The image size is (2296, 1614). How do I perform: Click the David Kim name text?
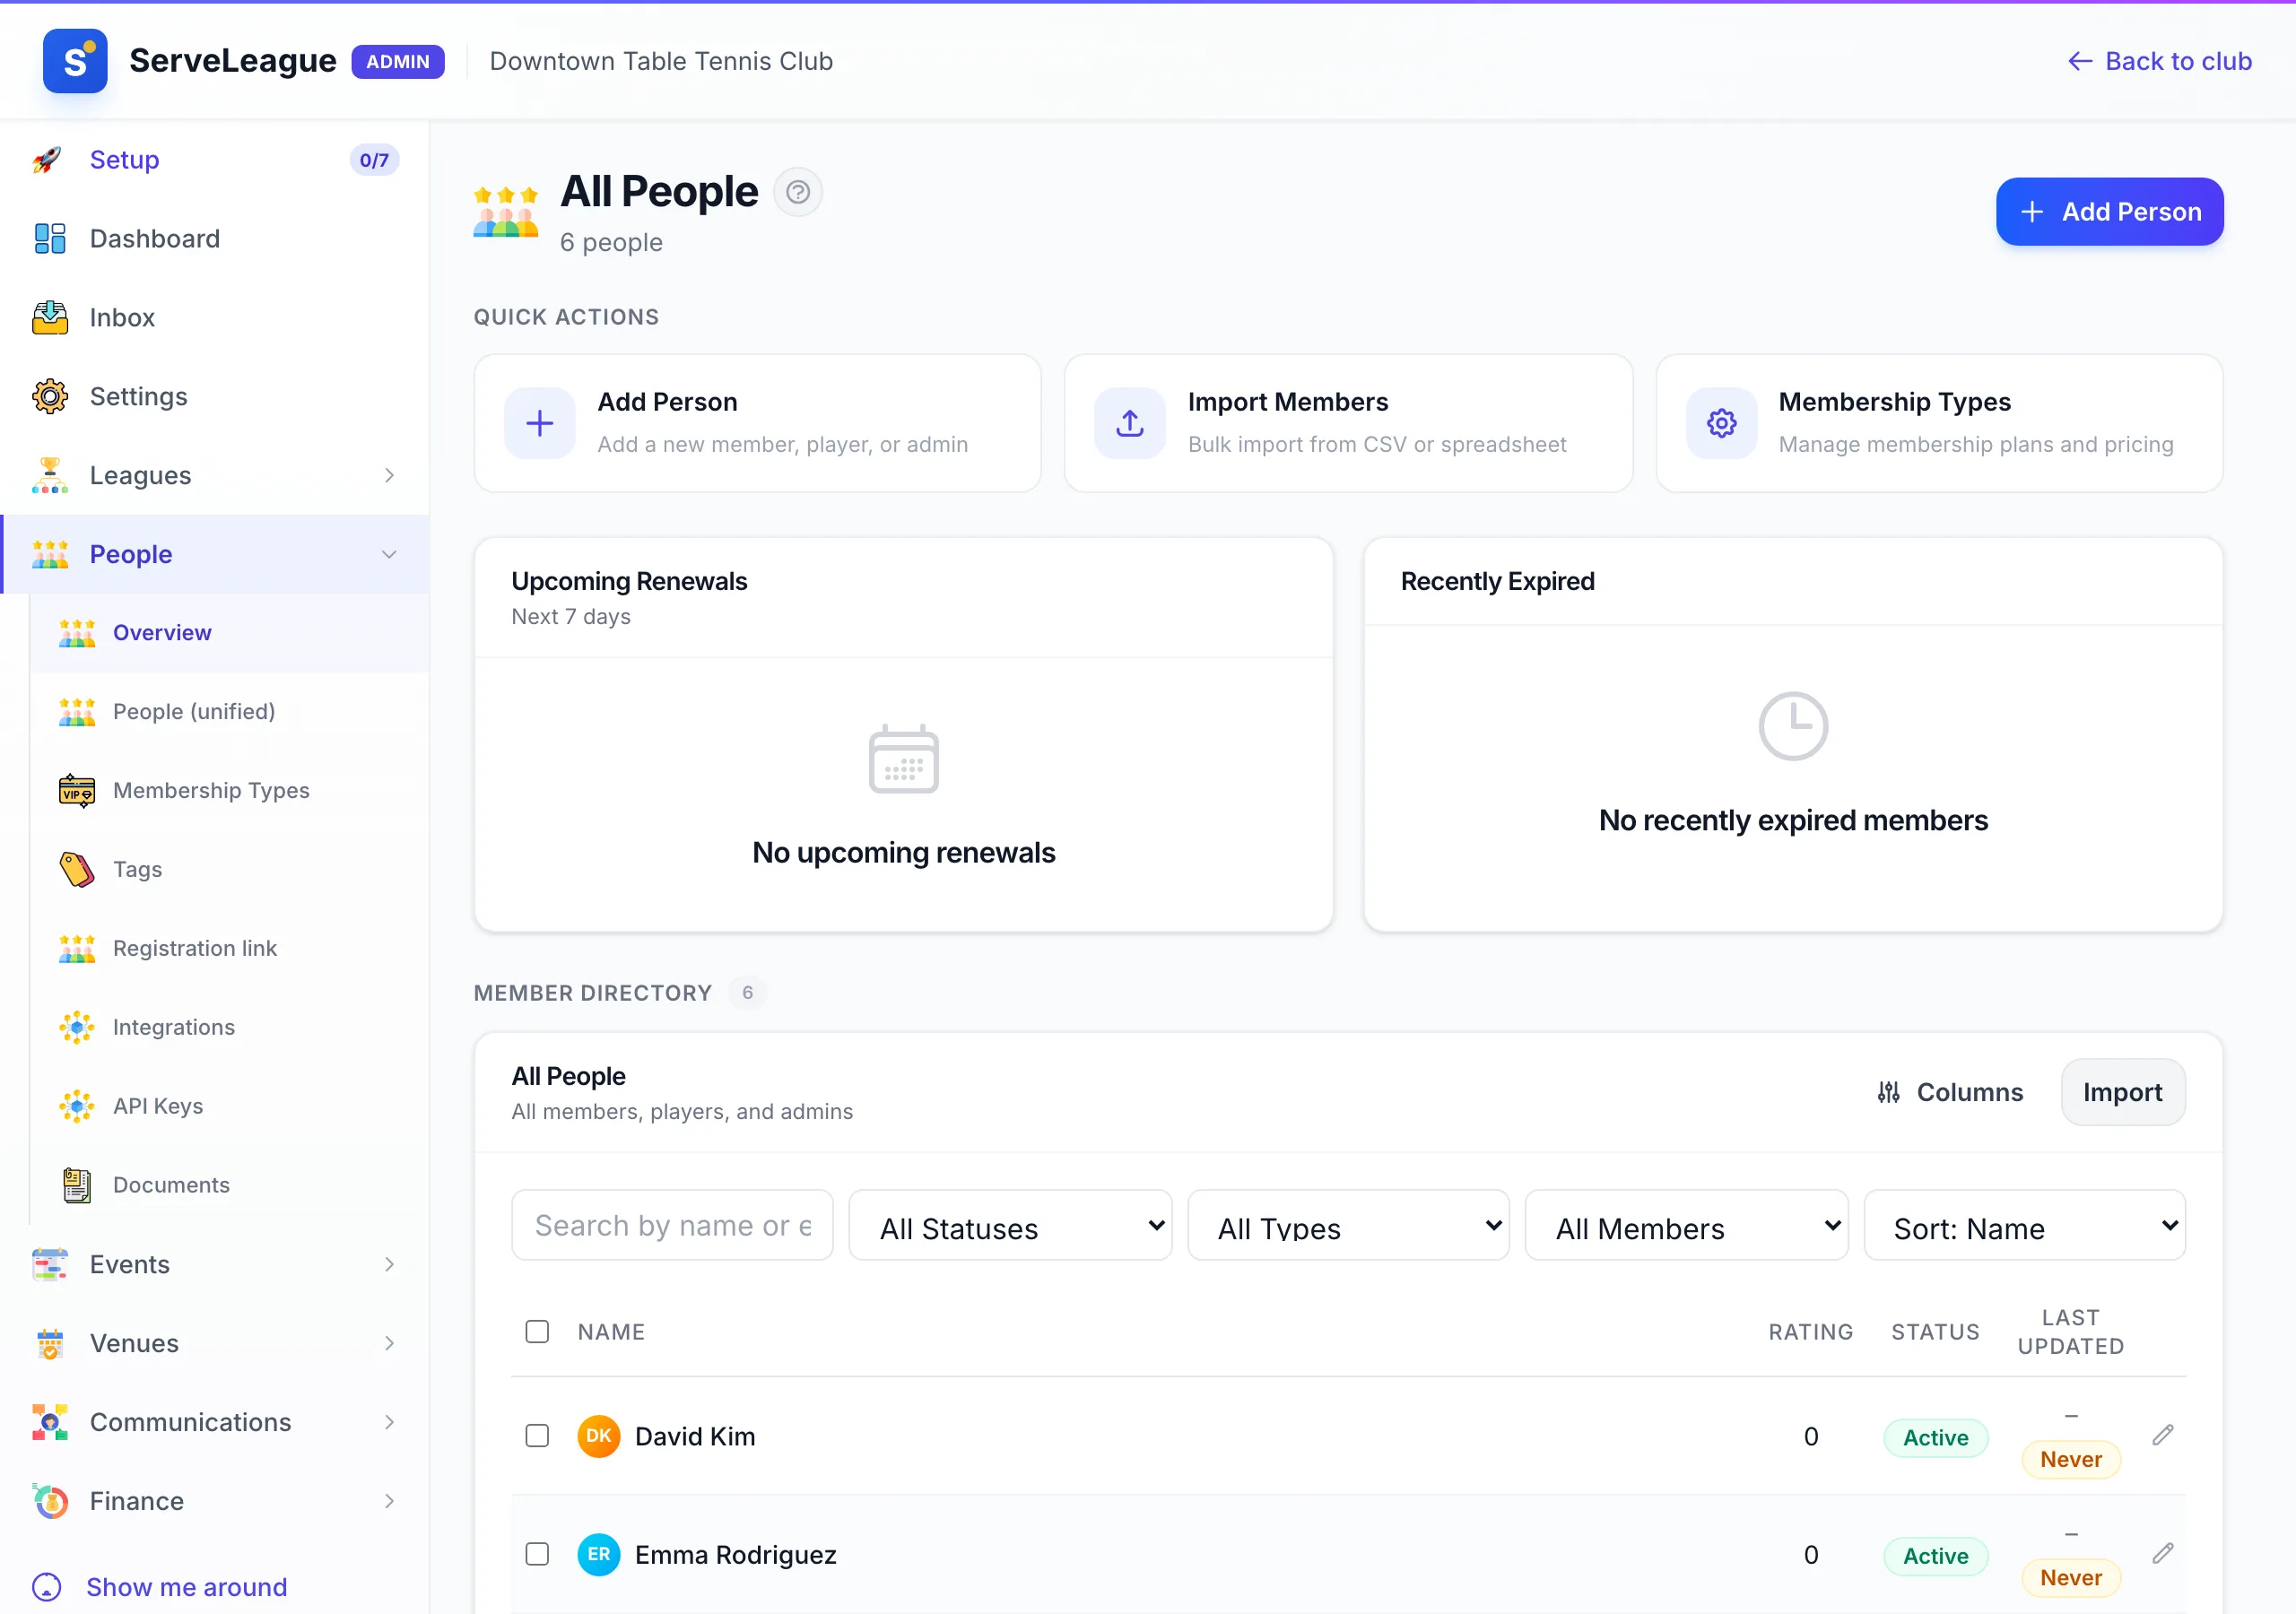(x=695, y=1436)
